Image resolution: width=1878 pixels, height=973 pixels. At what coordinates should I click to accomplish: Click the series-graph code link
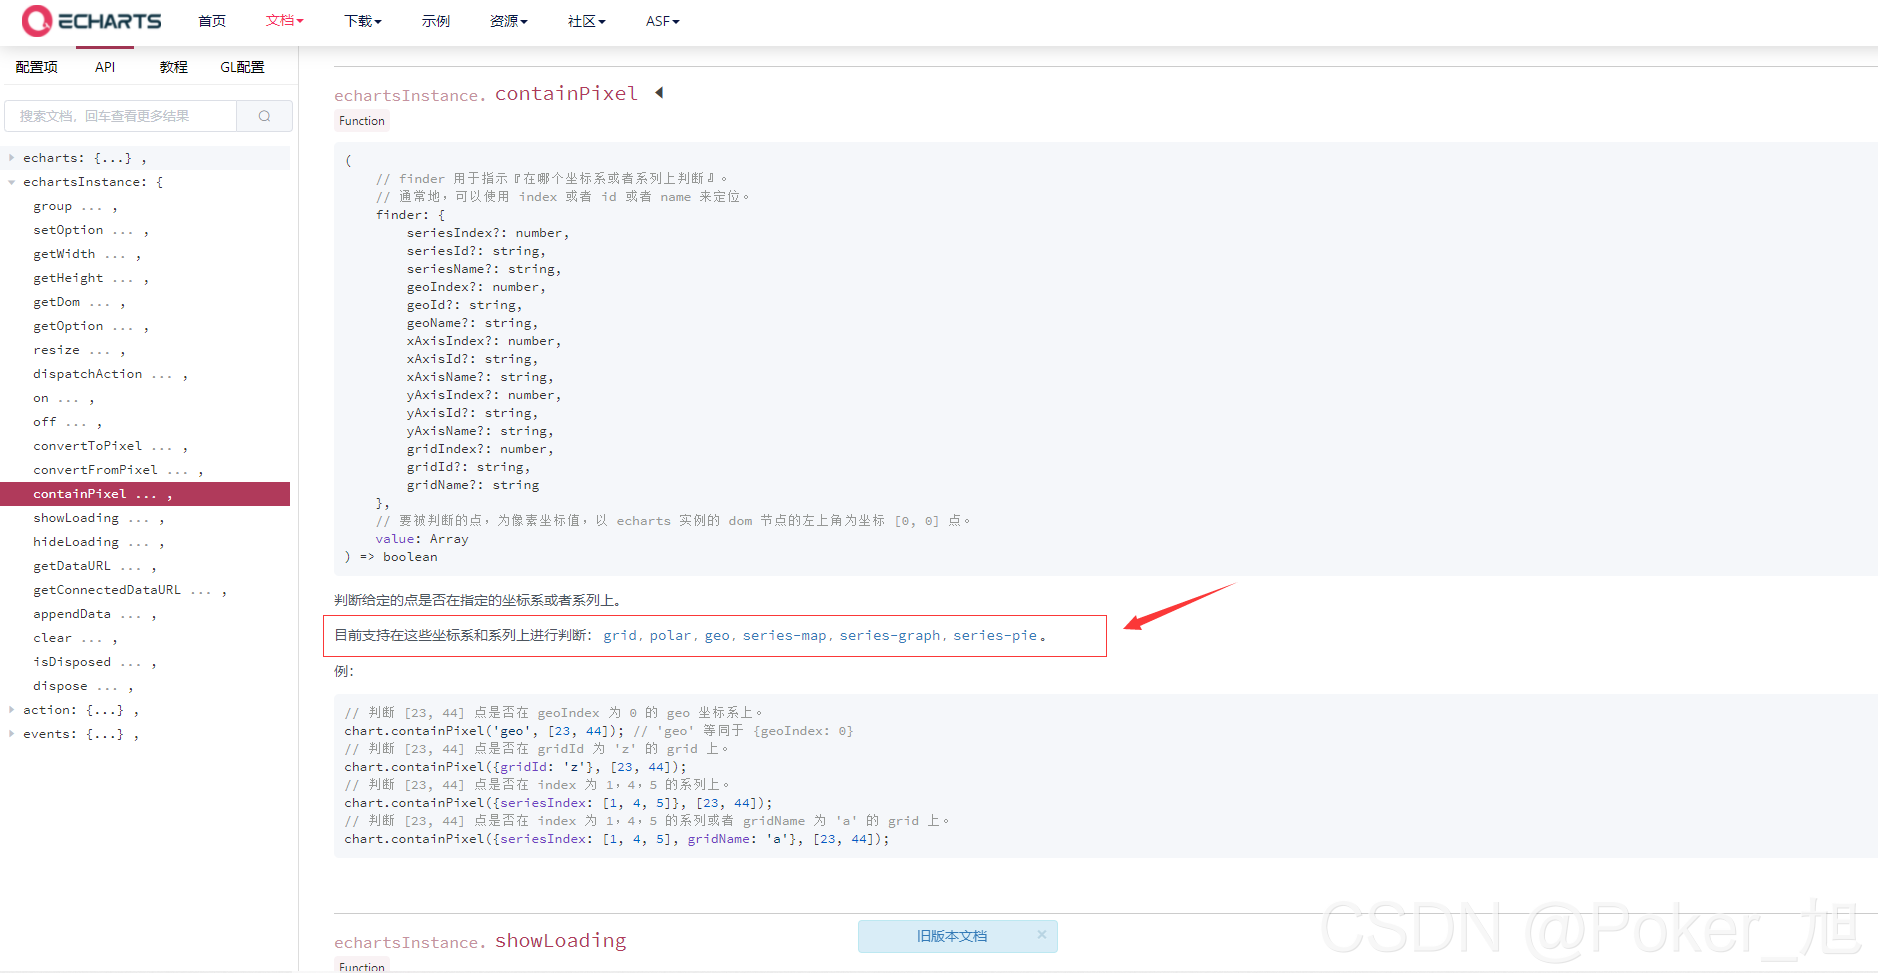(x=890, y=636)
